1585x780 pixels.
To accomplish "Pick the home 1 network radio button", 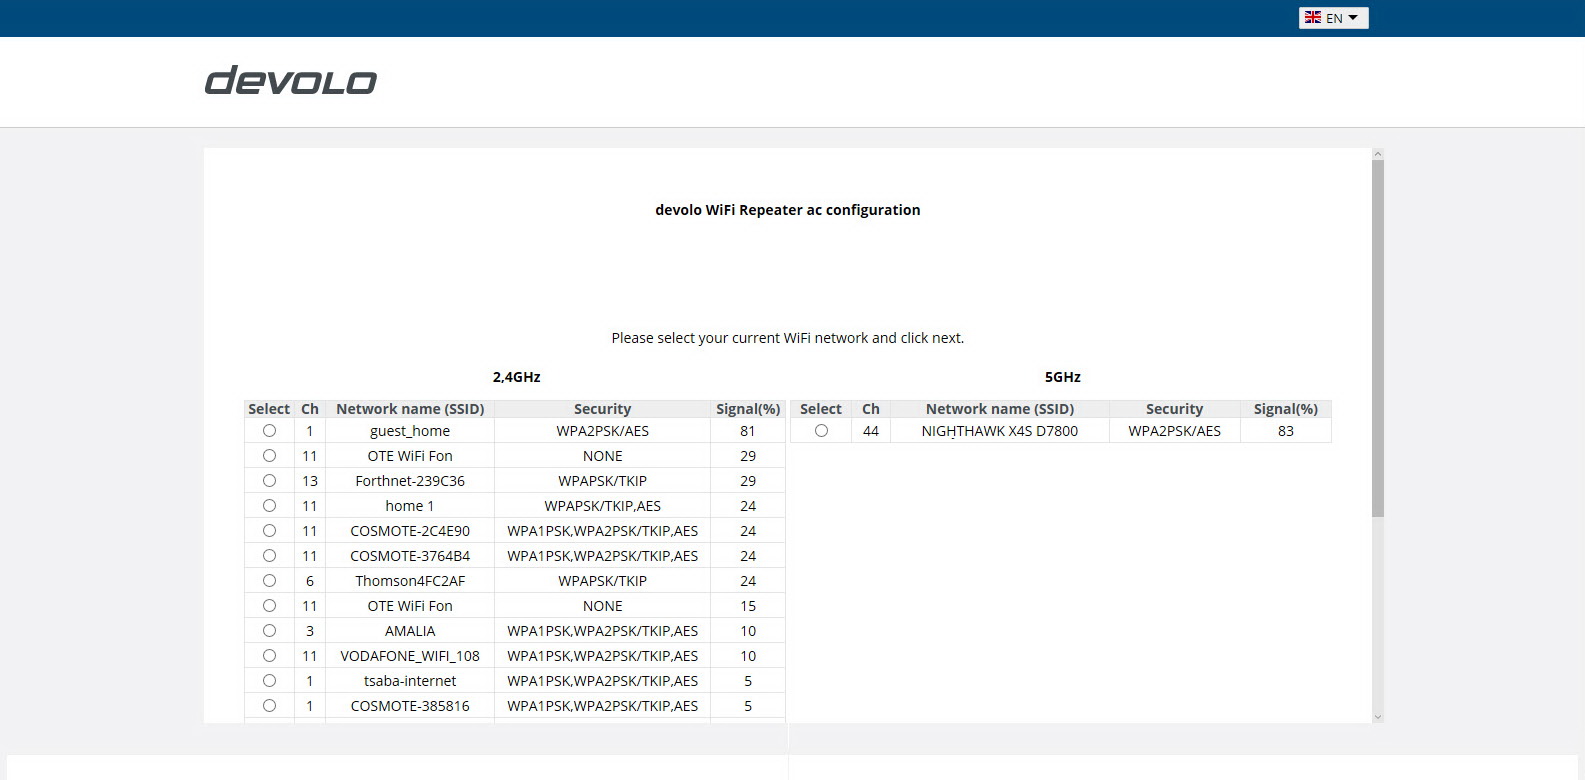I will click(269, 506).
